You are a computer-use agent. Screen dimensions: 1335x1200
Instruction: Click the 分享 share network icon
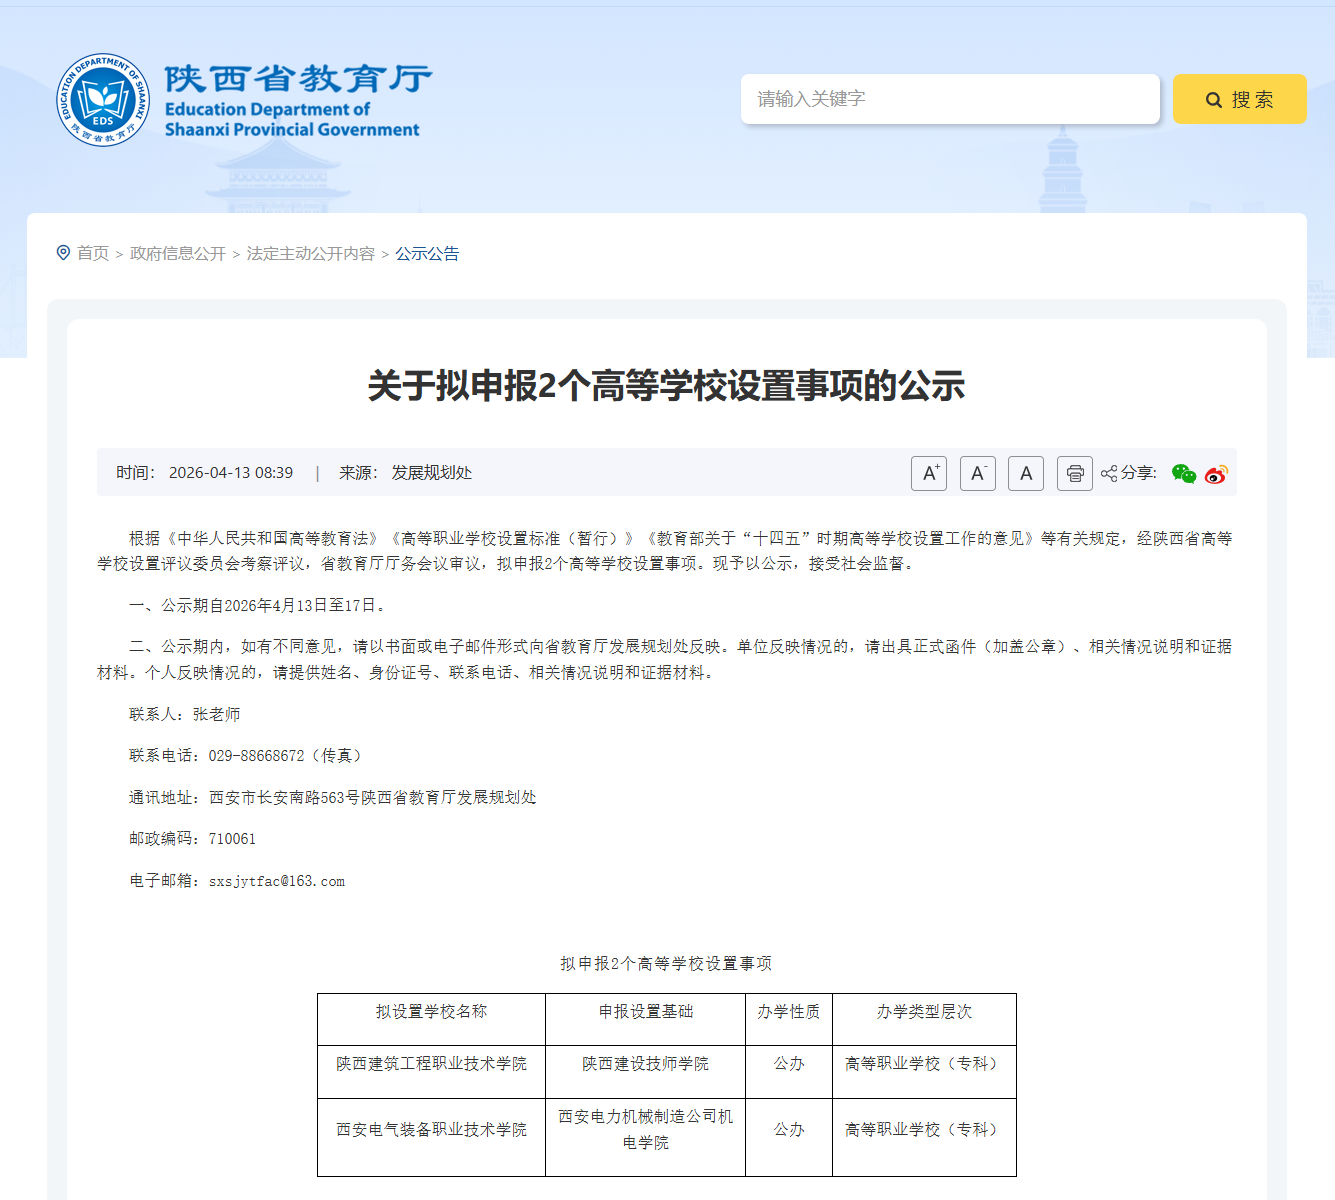point(1107,473)
